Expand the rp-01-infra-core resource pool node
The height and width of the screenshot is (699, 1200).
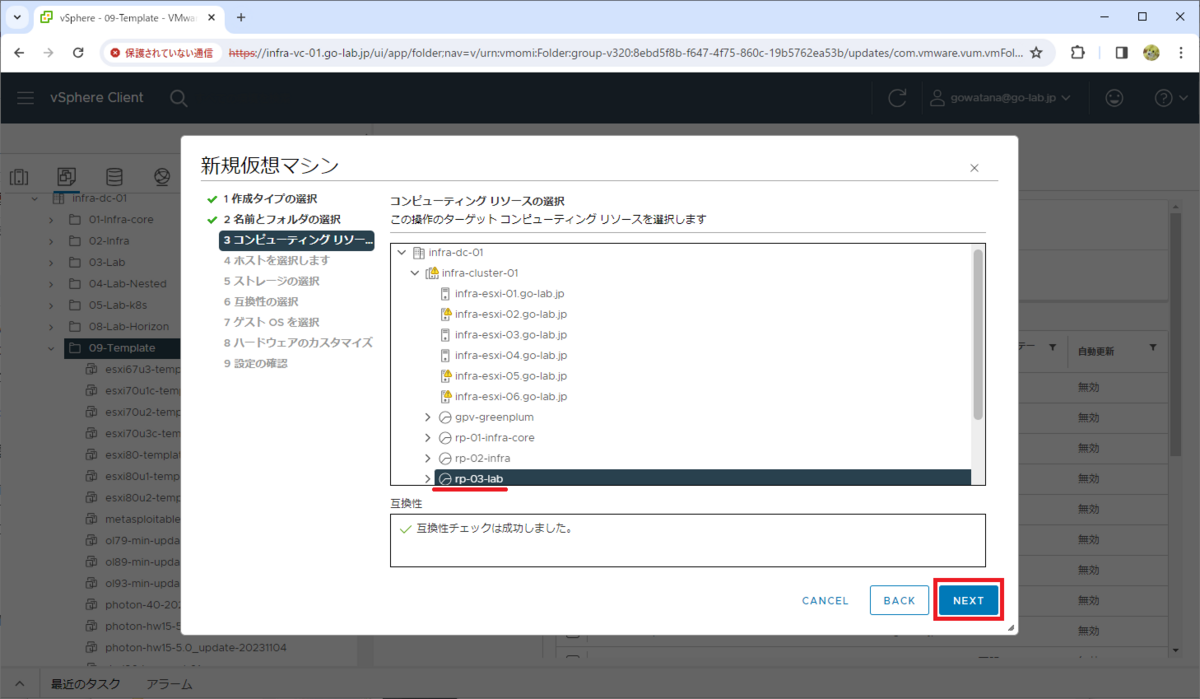(x=428, y=438)
